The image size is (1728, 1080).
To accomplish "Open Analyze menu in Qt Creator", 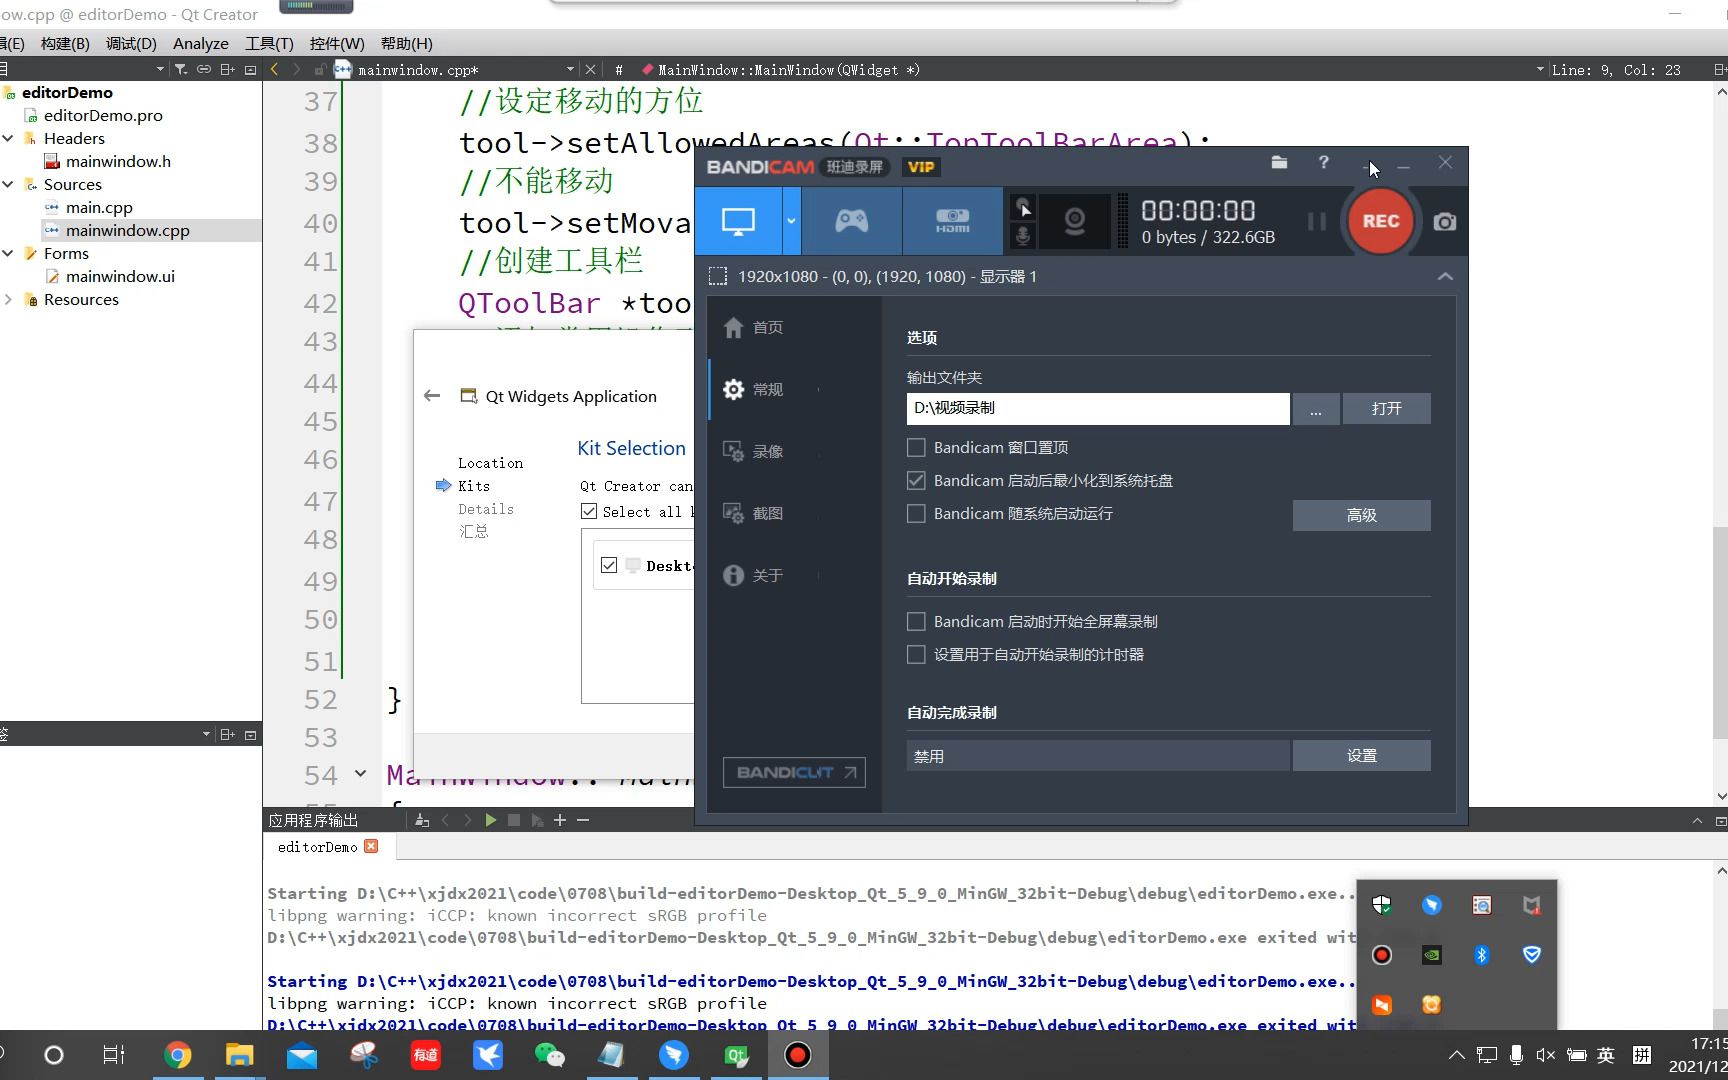I will [201, 43].
